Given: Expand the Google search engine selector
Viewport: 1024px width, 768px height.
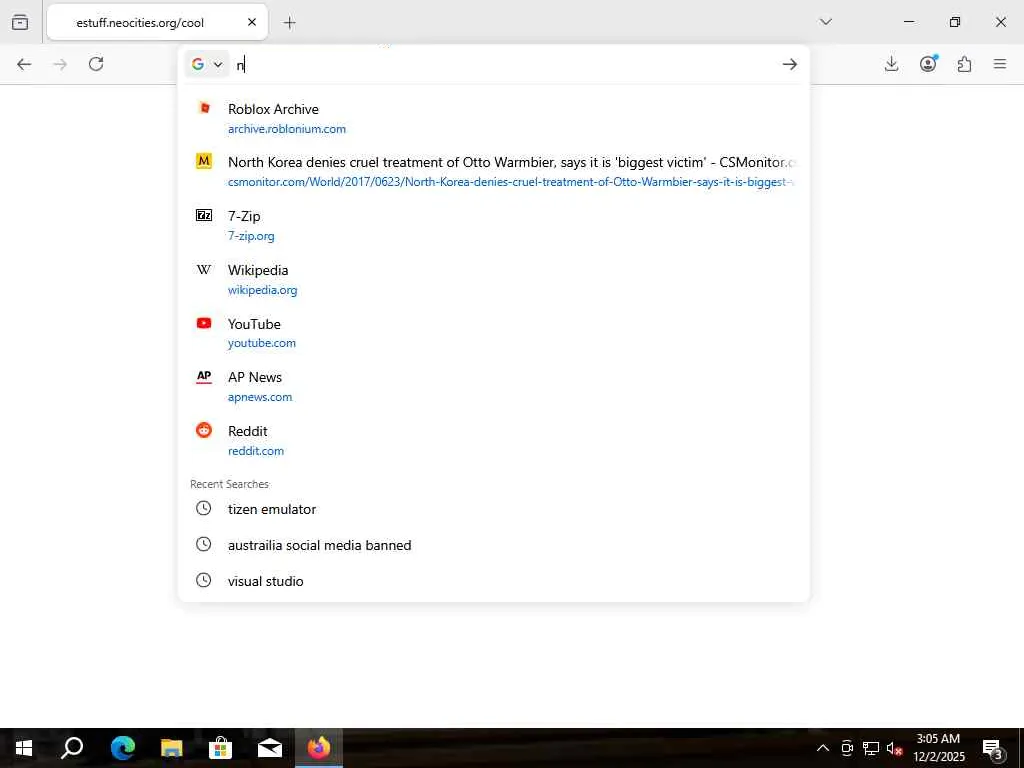Looking at the screenshot, I should pos(207,64).
